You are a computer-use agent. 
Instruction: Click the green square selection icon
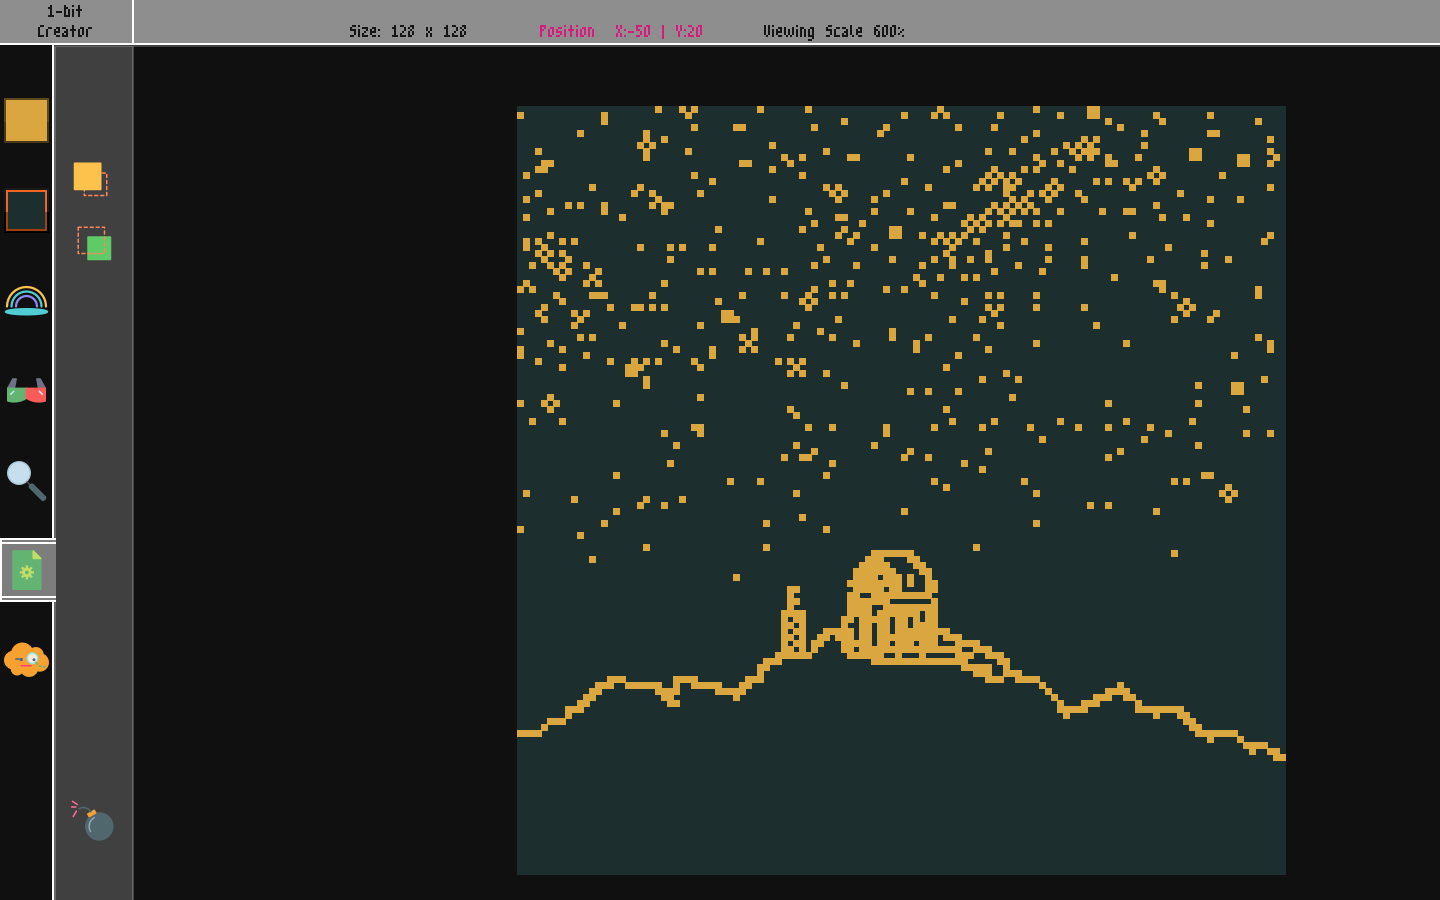pos(95,243)
